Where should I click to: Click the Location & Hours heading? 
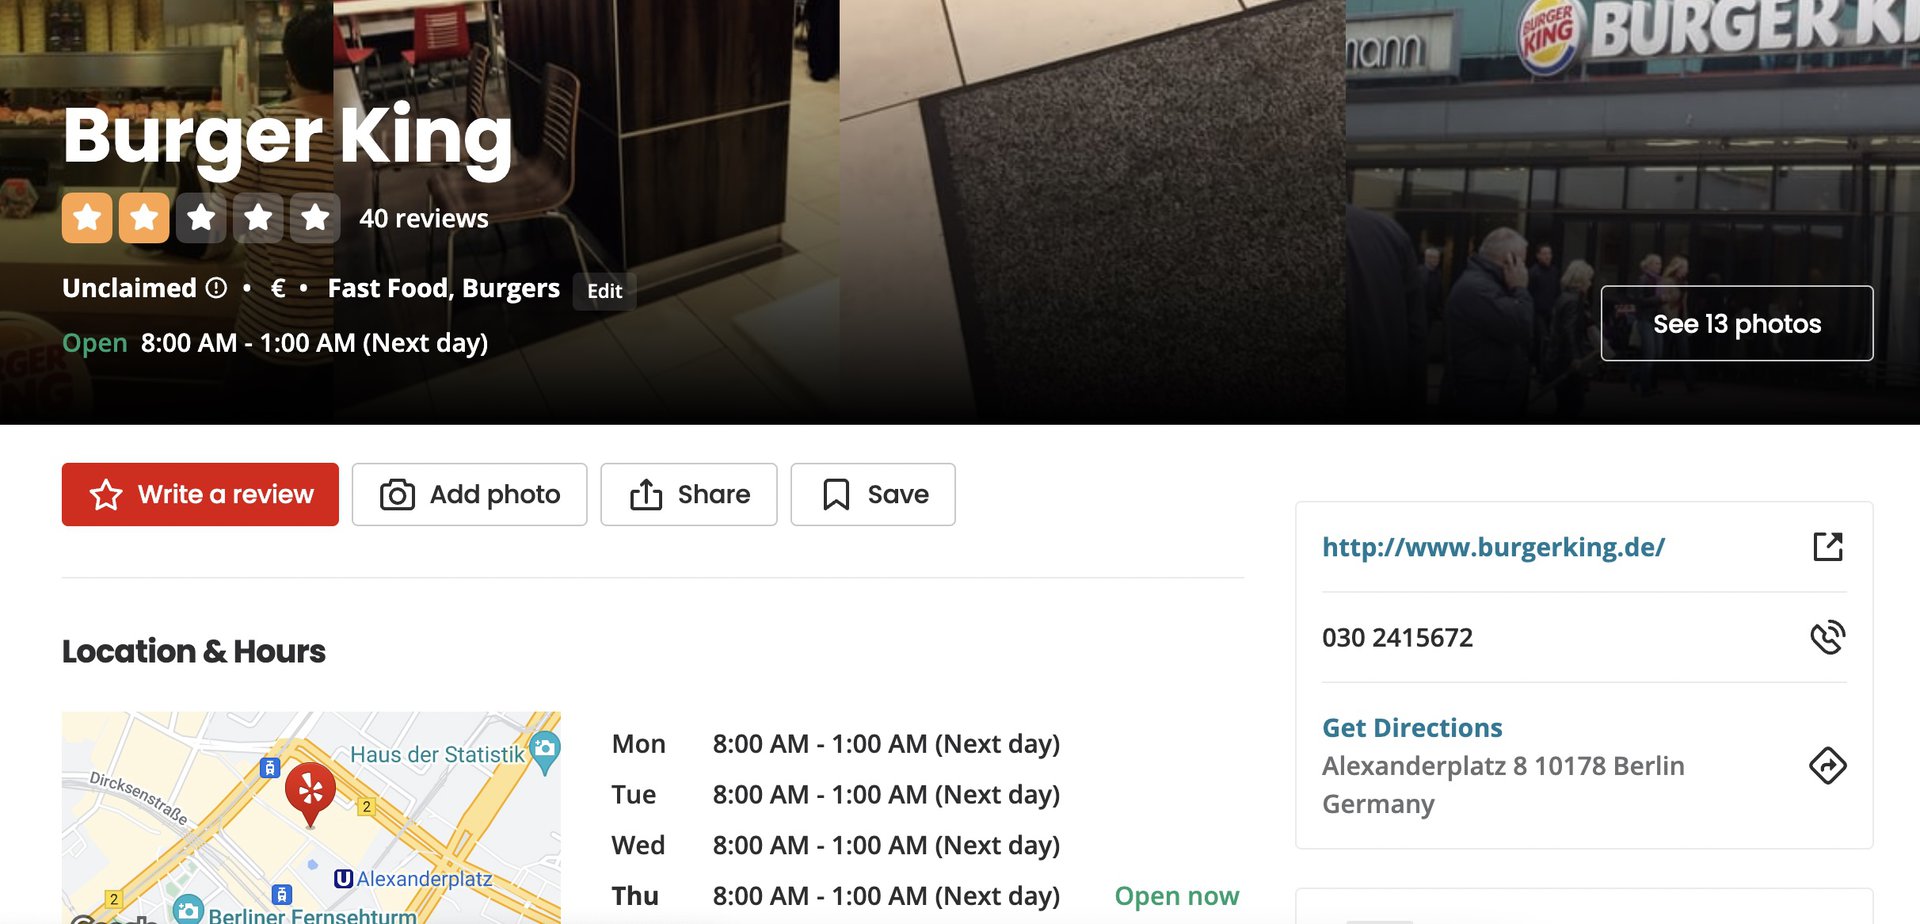pyautogui.click(x=194, y=651)
